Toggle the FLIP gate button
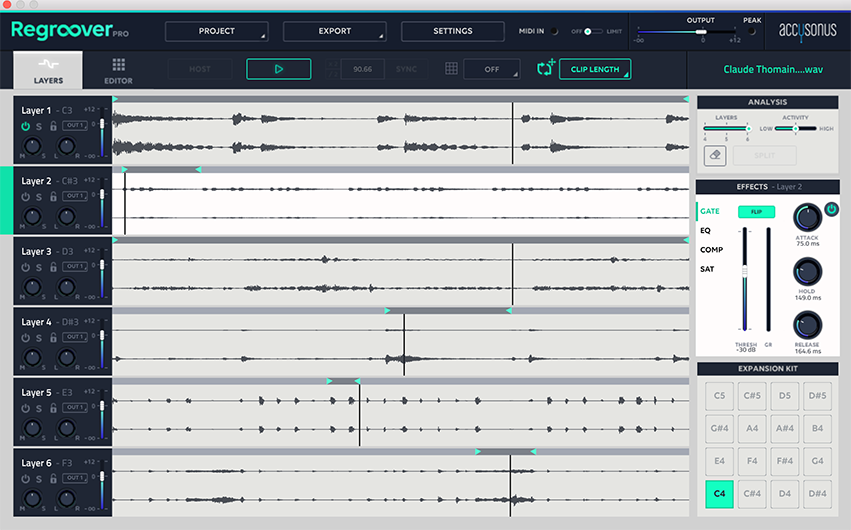The width and height of the screenshot is (851, 530). [756, 212]
